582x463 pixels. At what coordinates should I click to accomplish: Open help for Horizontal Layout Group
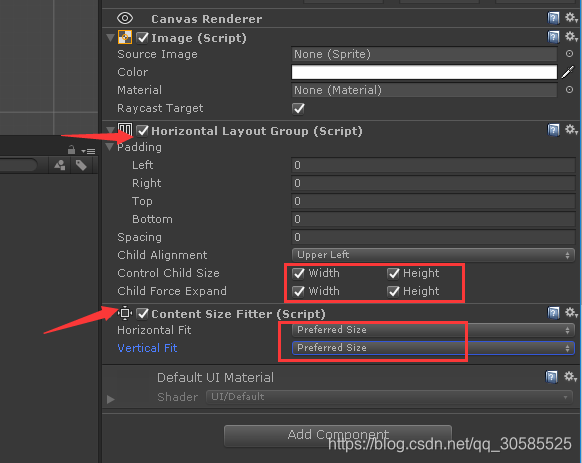tap(553, 130)
